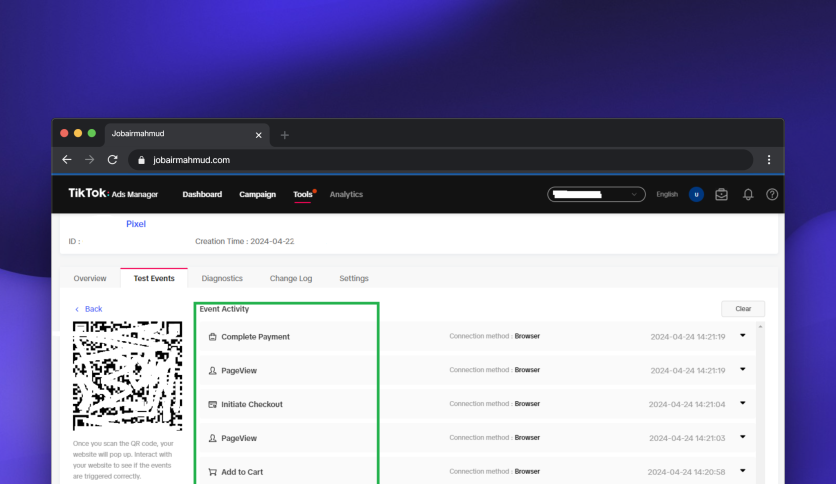
Task: Click the address bar URL field
Action: [440, 160]
